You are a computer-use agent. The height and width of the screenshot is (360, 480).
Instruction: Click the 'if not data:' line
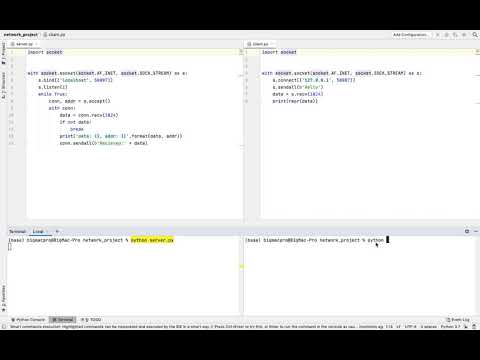pyautogui.click(x=75, y=122)
